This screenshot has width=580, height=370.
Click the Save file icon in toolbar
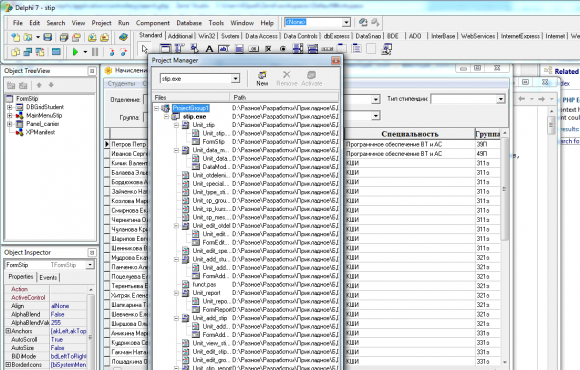pos(47,37)
